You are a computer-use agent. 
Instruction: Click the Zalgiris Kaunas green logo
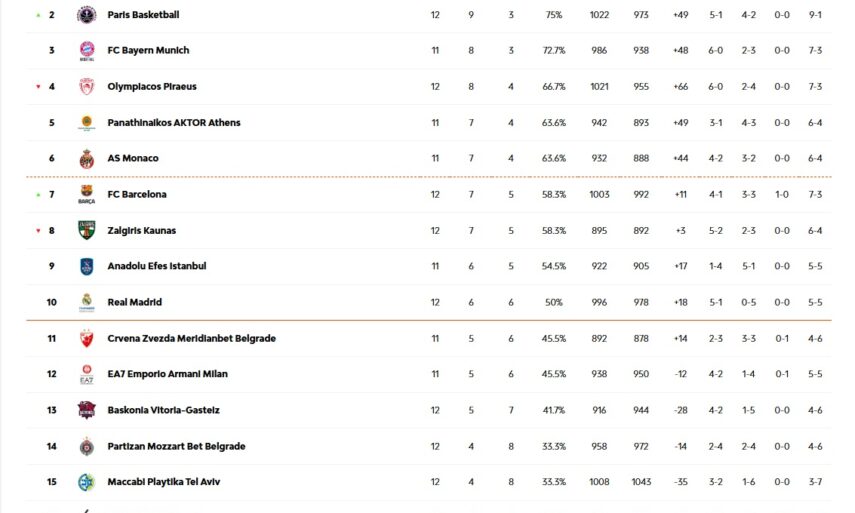(x=86, y=231)
